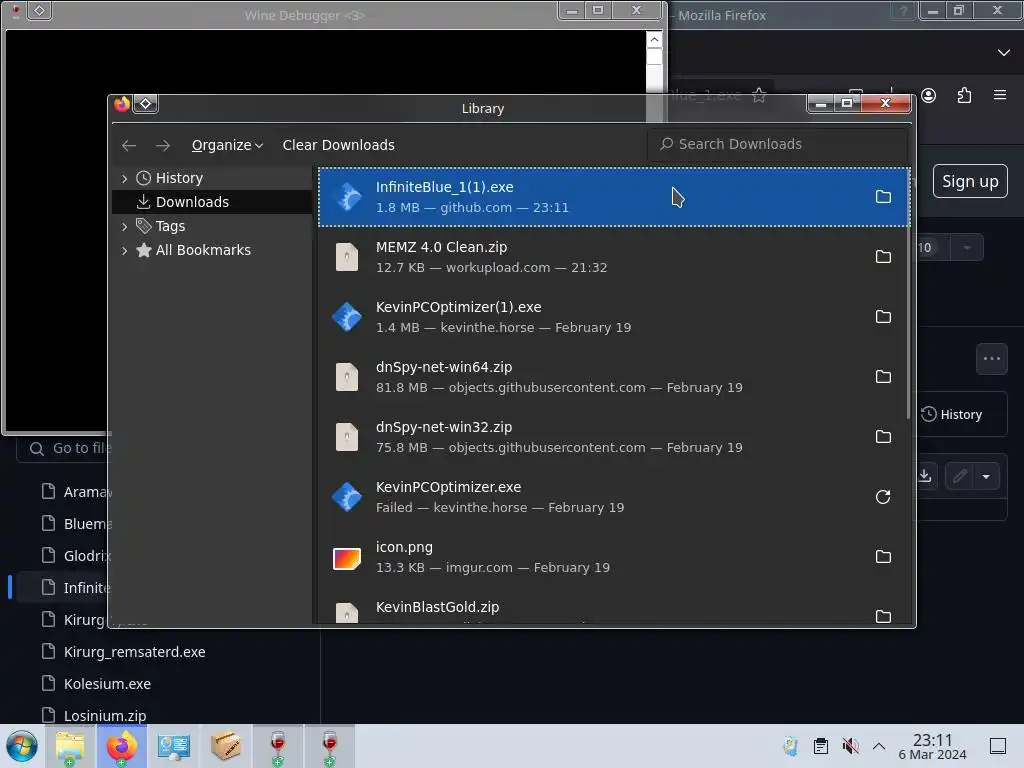Select the icon.png download row

click(x=614, y=557)
